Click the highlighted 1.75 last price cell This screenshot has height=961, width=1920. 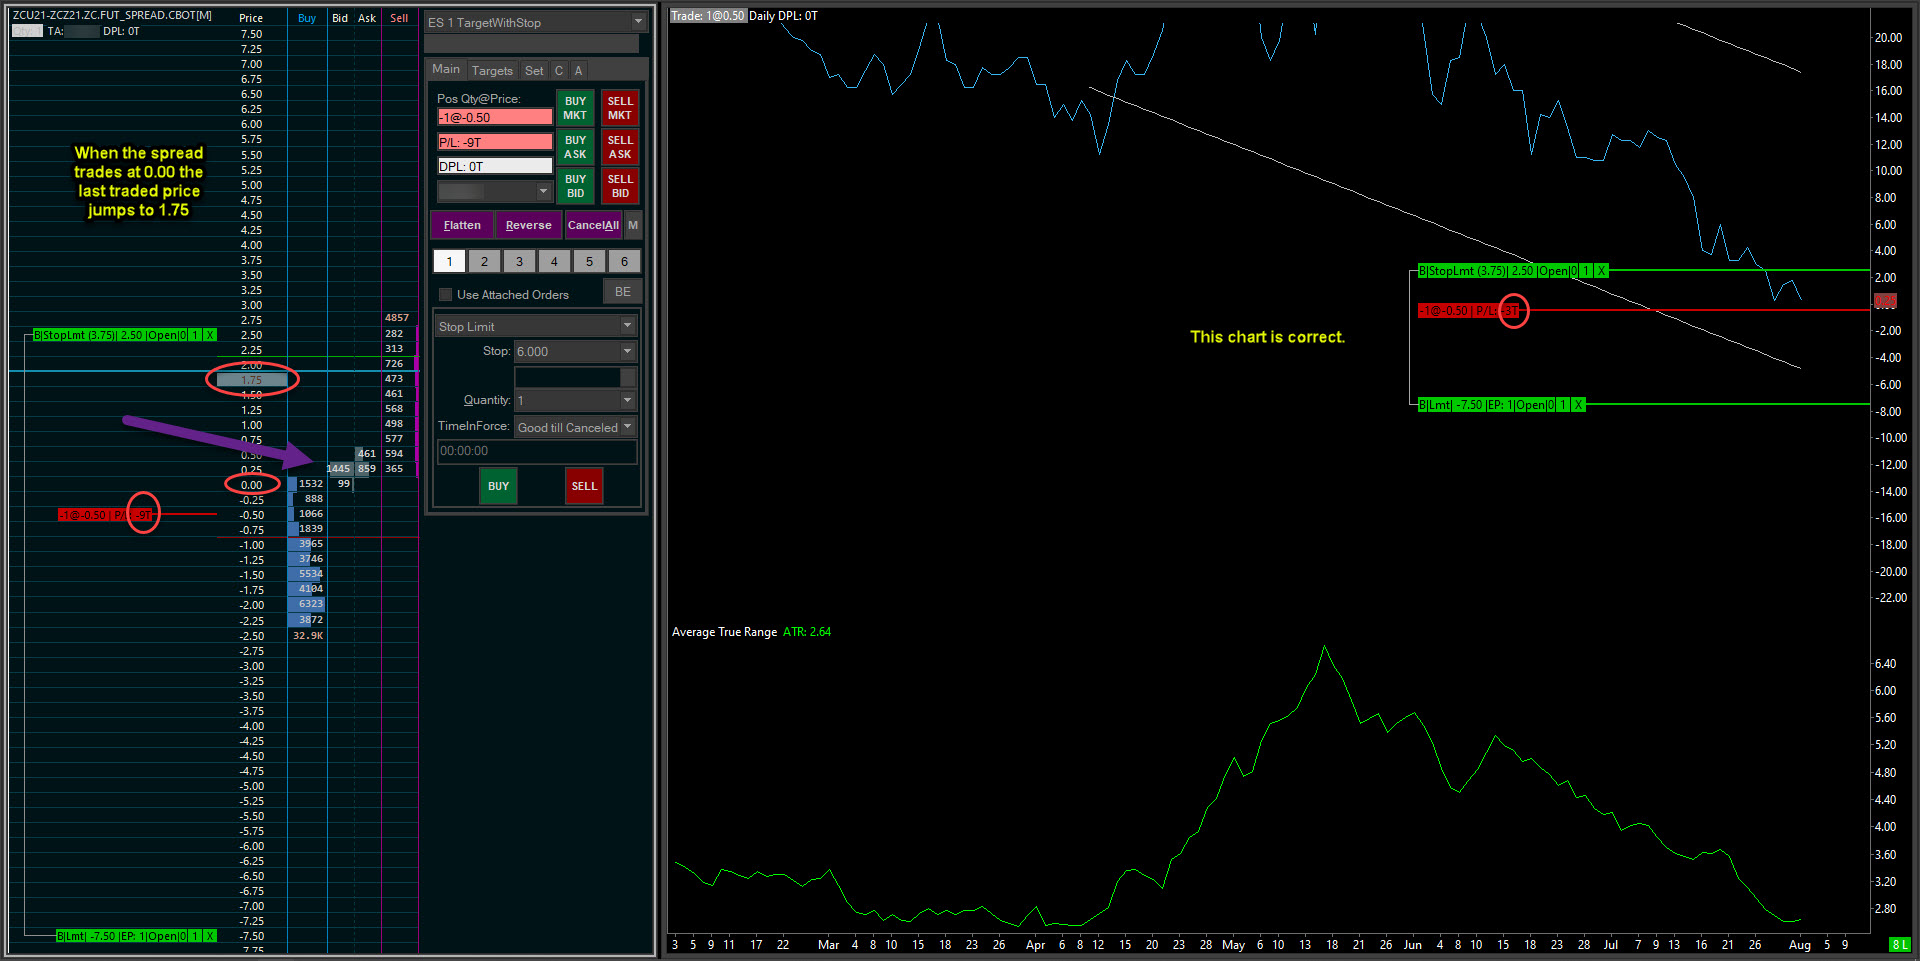(x=251, y=380)
